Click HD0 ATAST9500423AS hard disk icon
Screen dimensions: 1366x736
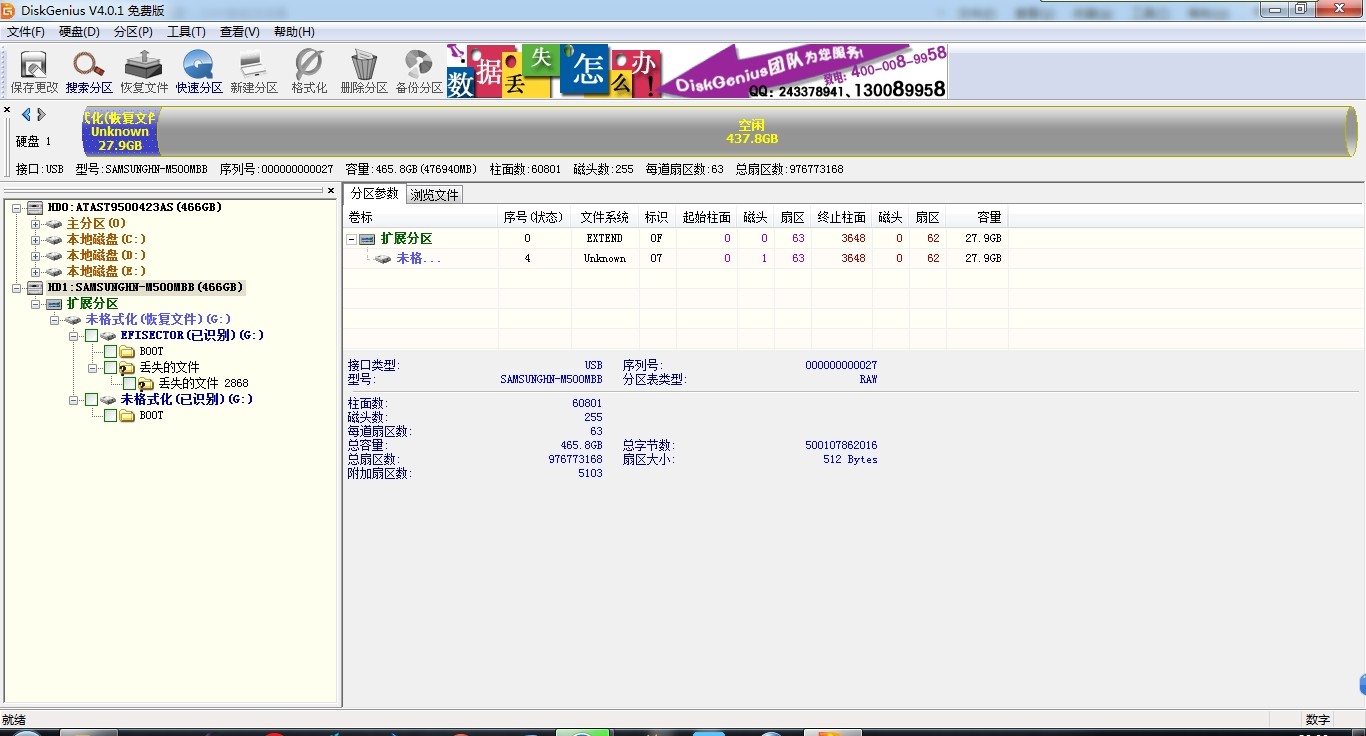pos(35,208)
